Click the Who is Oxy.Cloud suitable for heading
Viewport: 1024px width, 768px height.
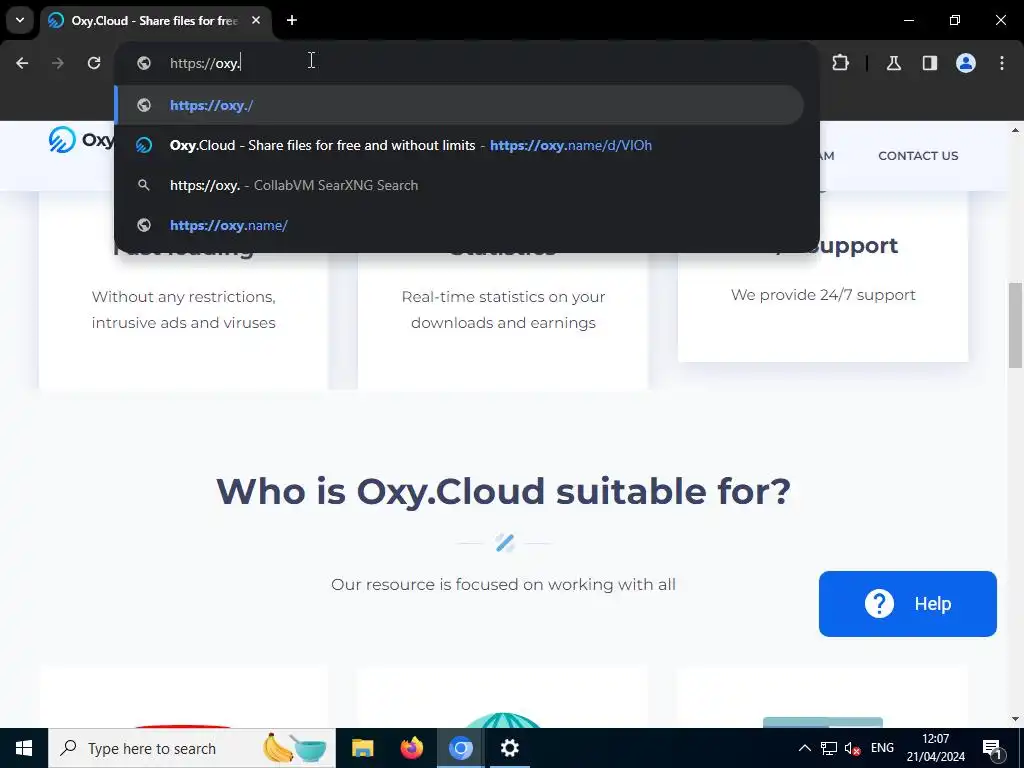pos(504,491)
